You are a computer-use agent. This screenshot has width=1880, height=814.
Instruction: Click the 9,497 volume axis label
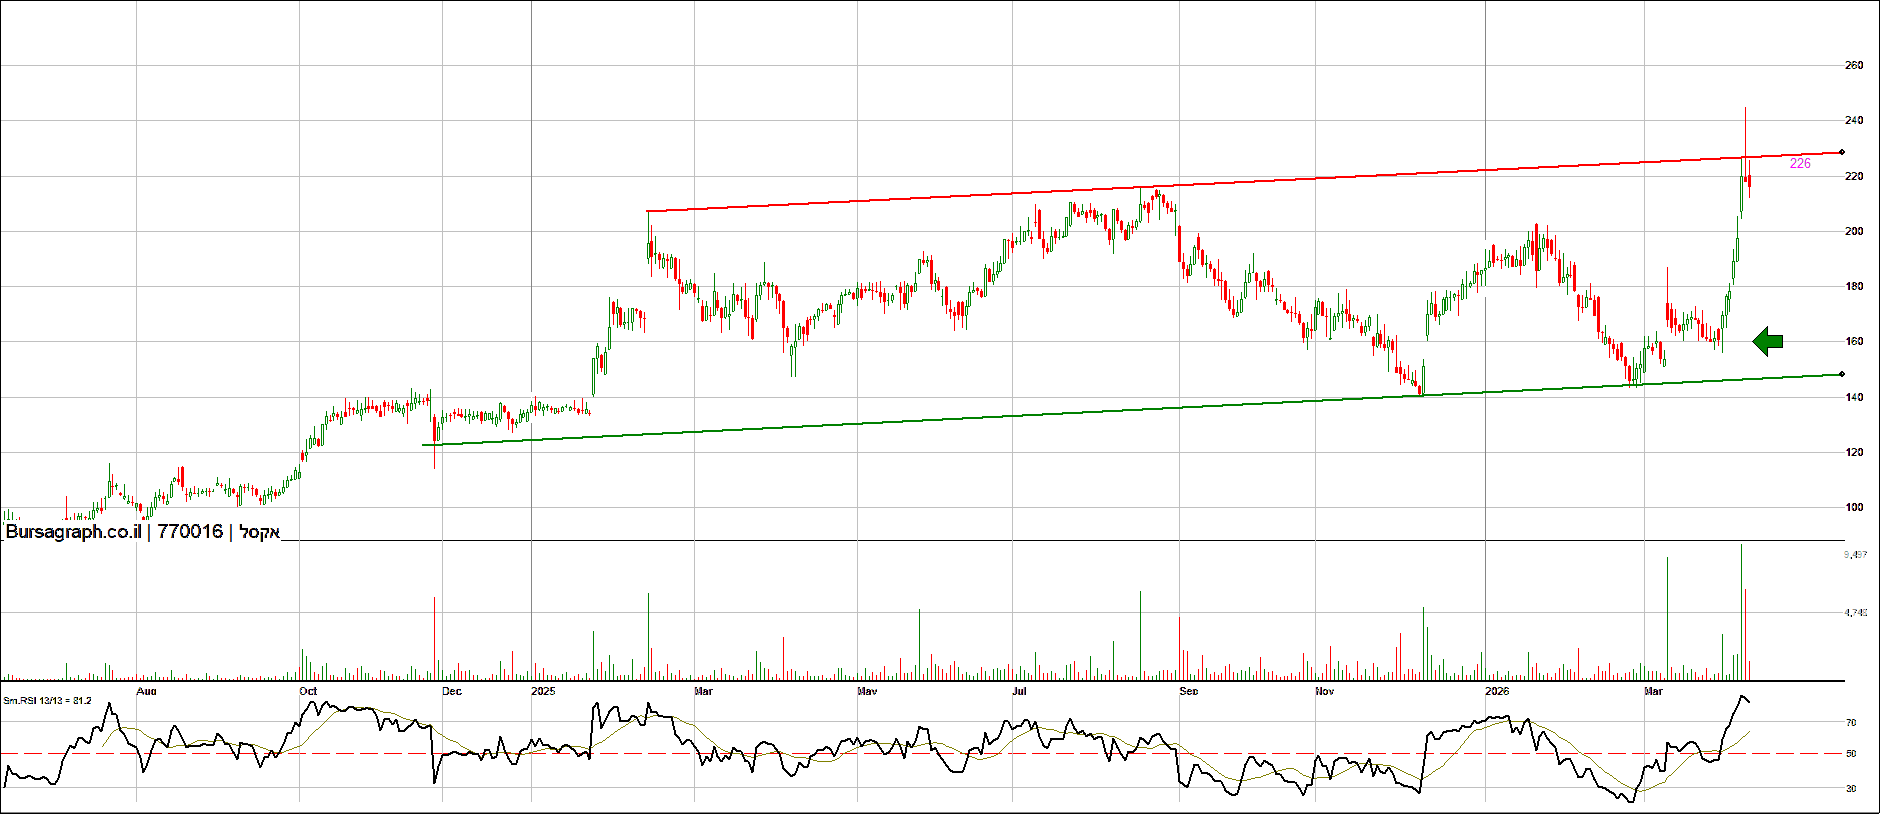click(x=1856, y=554)
